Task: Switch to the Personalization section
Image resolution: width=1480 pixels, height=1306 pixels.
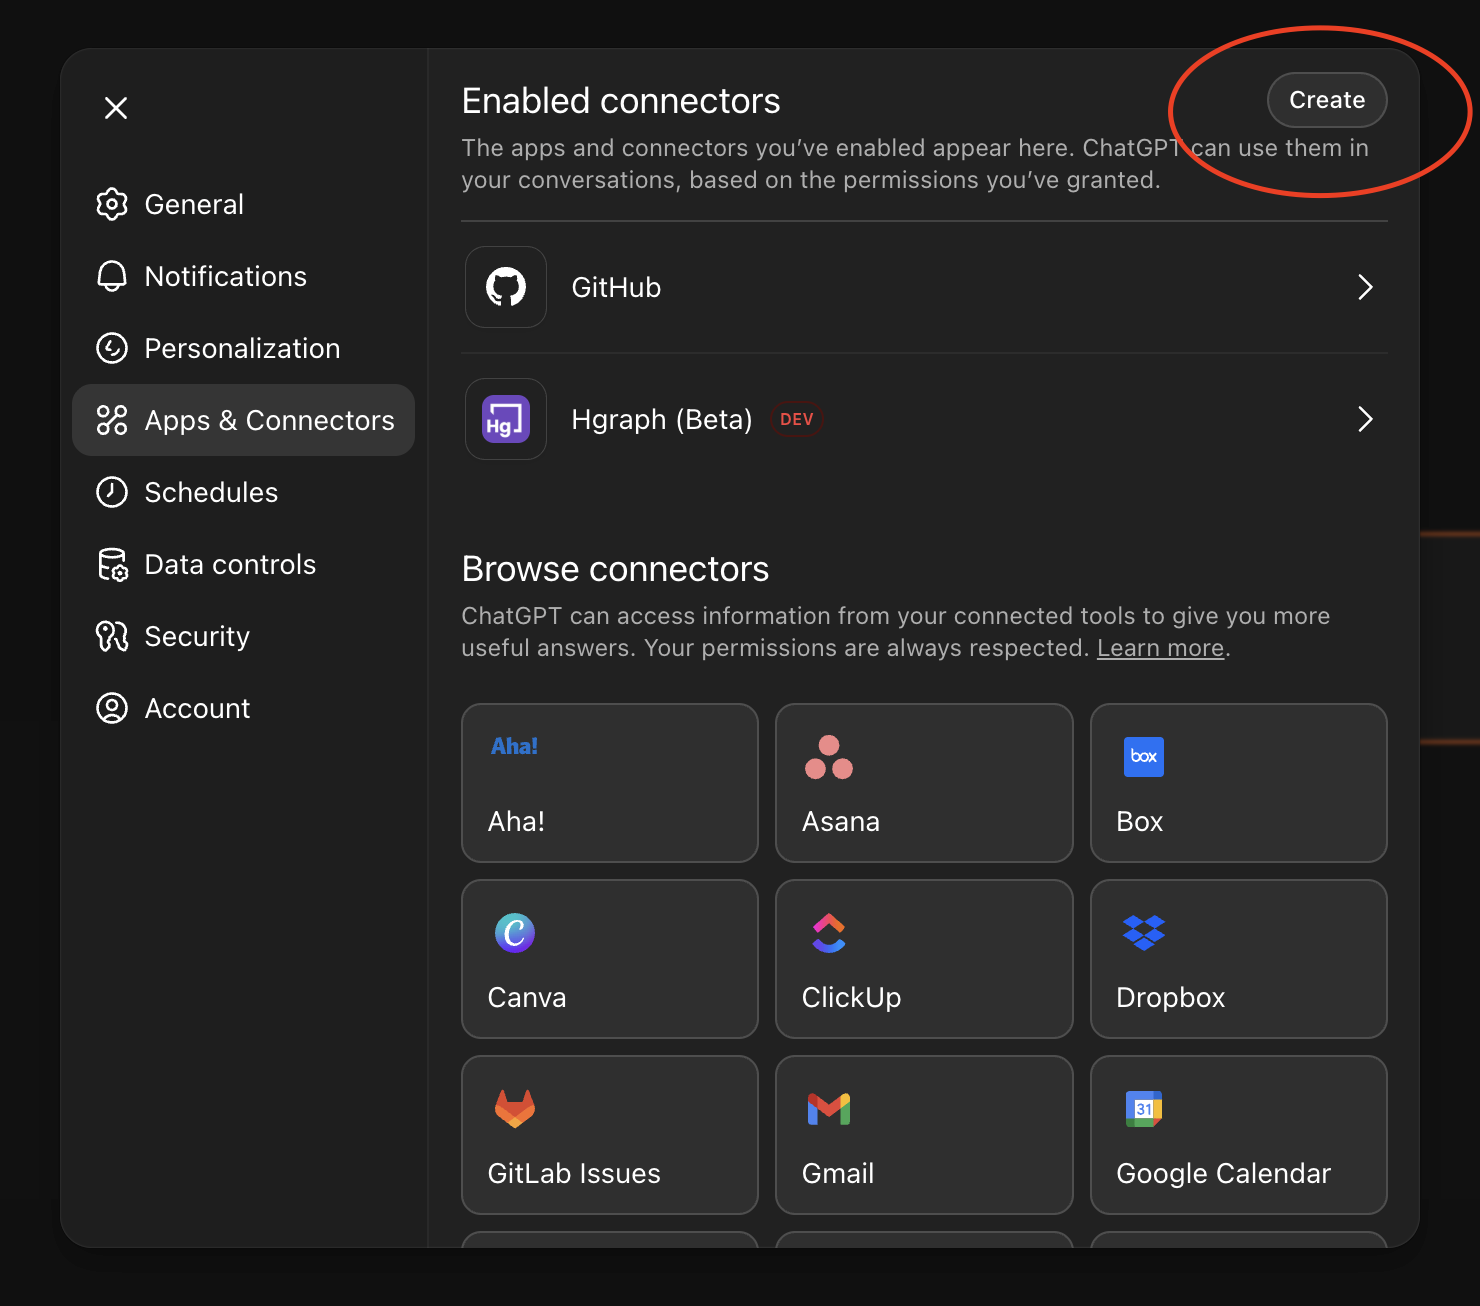Action: [241, 348]
